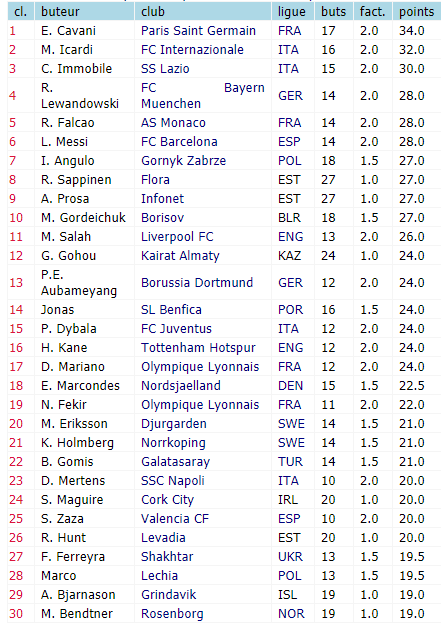Click the FRA league link for AS Monaco
The width and height of the screenshot is (441, 628).
pos(290,123)
